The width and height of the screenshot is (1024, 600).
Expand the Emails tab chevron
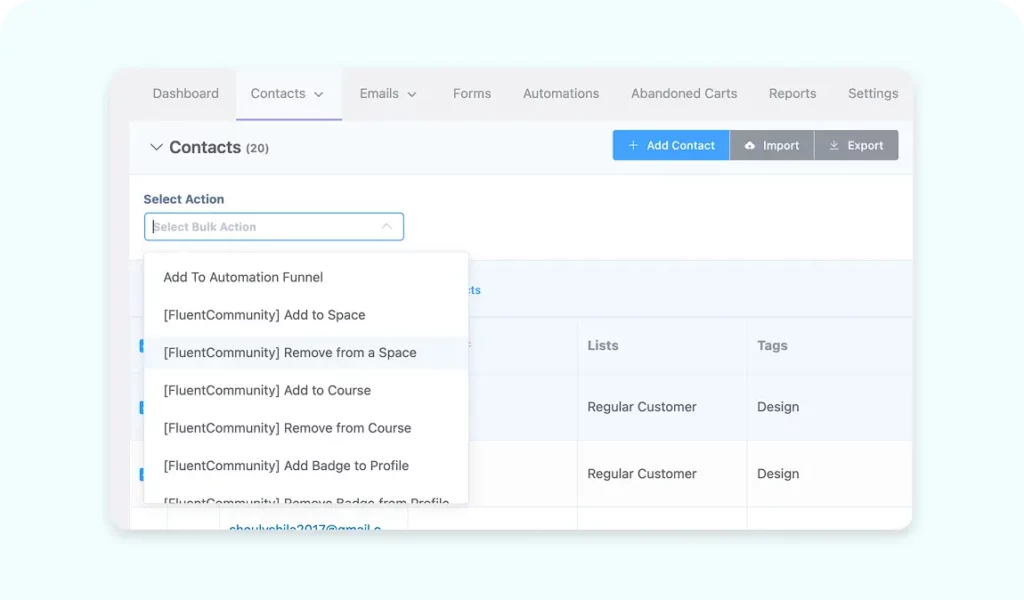click(412, 95)
